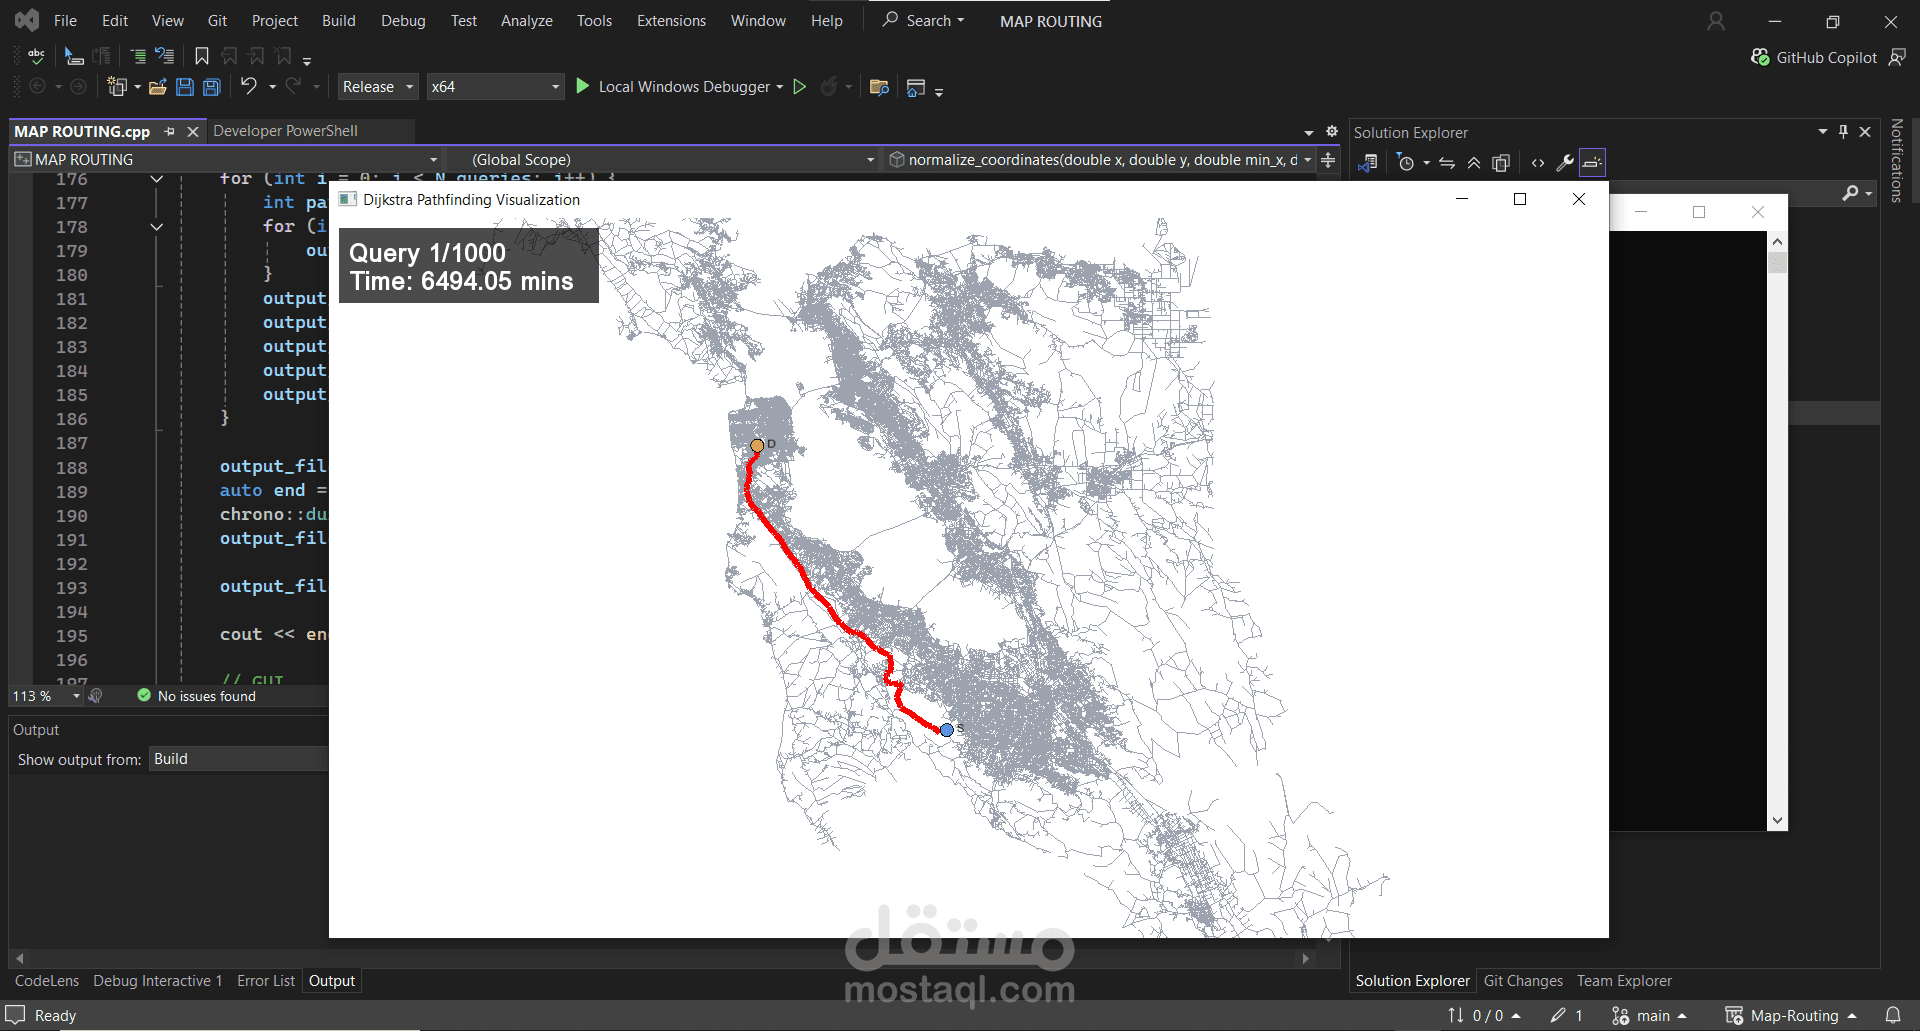
Task: Click the blue source node S on map
Action: [x=947, y=730]
